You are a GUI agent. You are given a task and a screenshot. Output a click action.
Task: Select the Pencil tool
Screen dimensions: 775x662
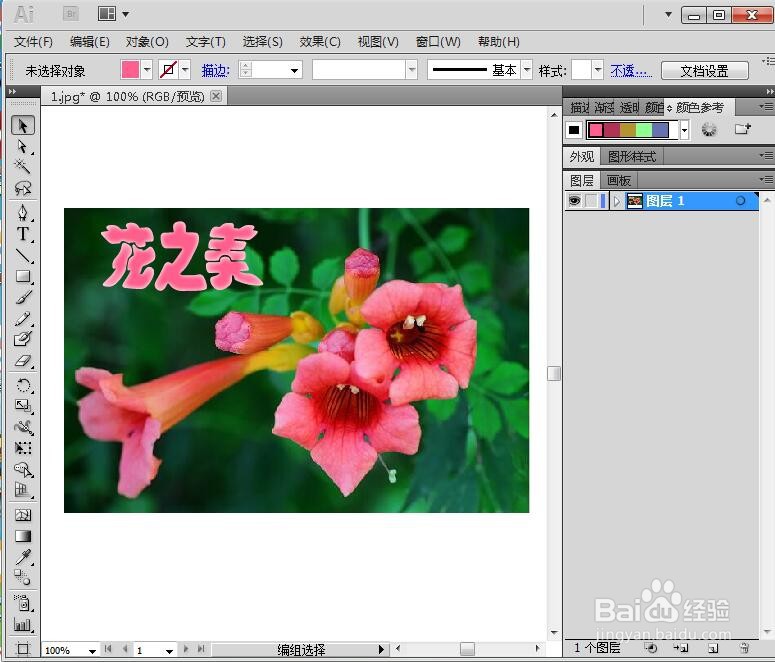point(23,318)
